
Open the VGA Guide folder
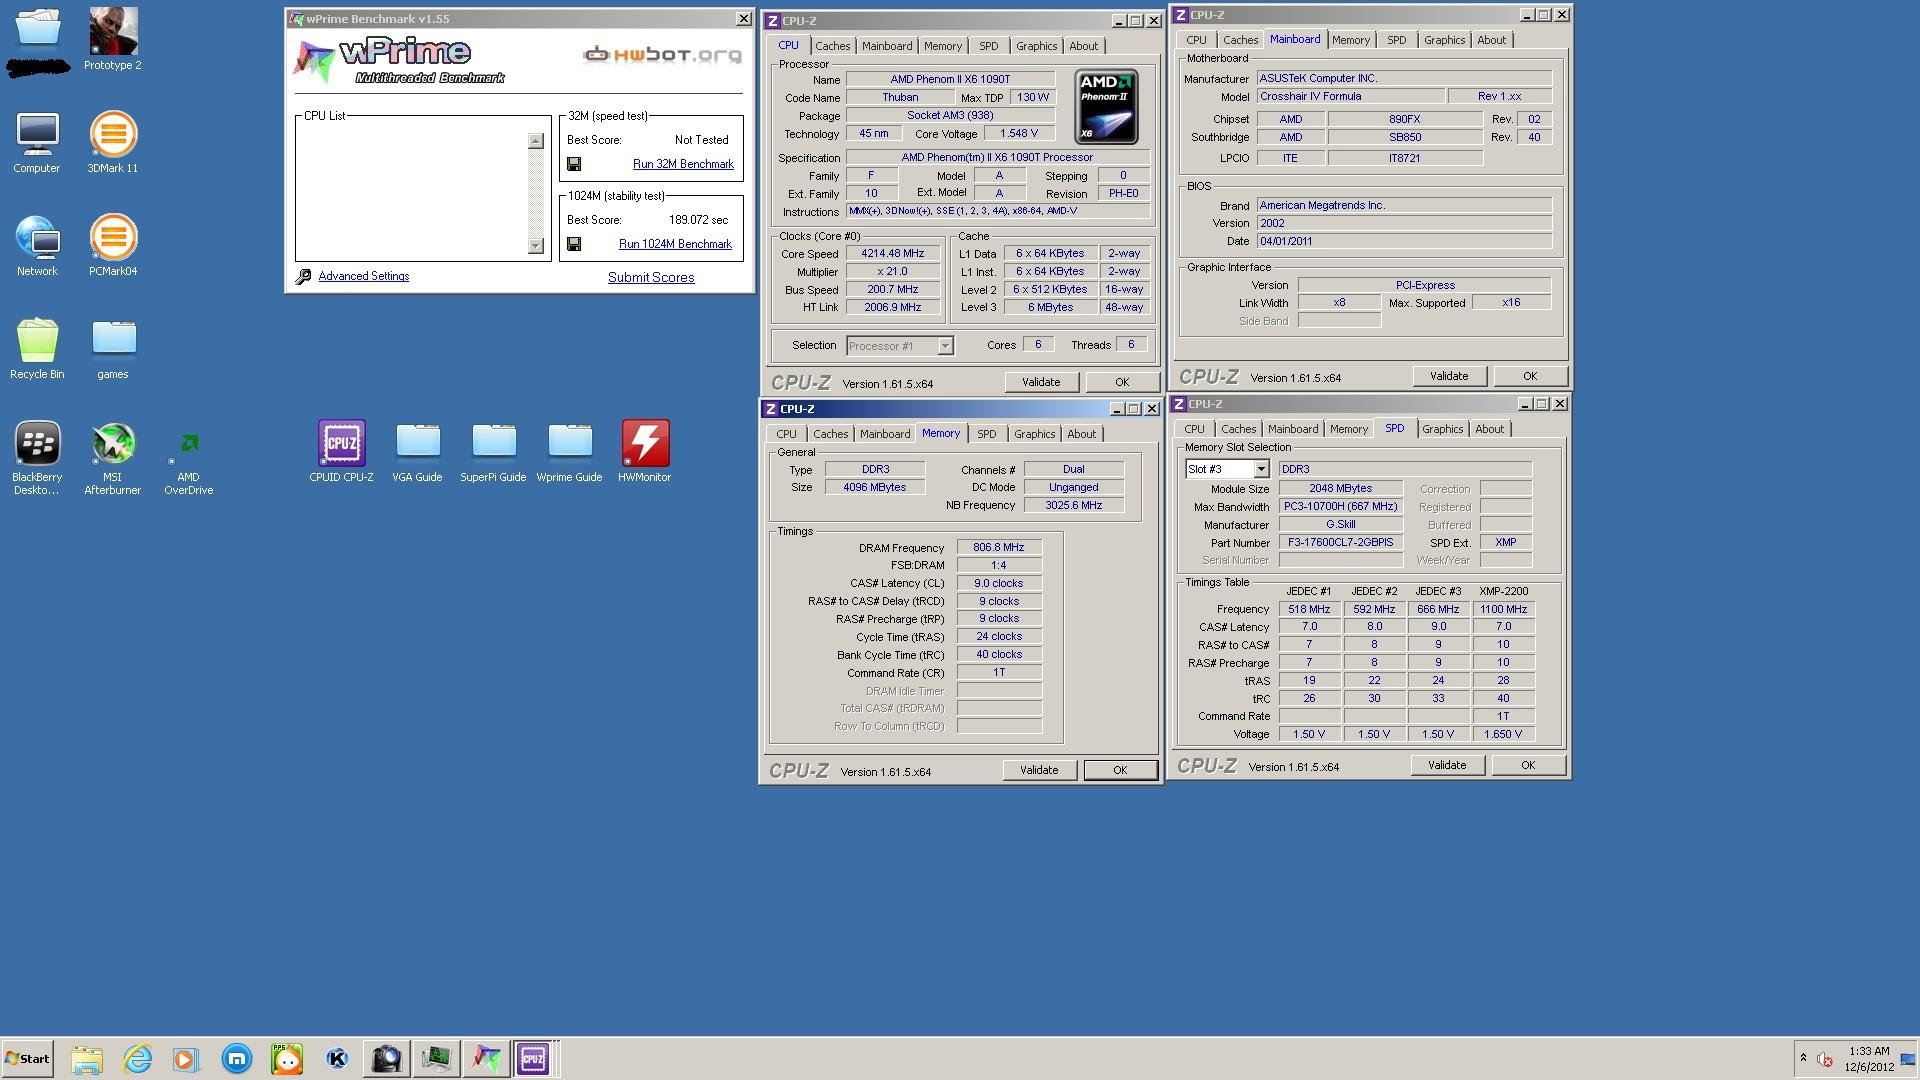click(417, 452)
